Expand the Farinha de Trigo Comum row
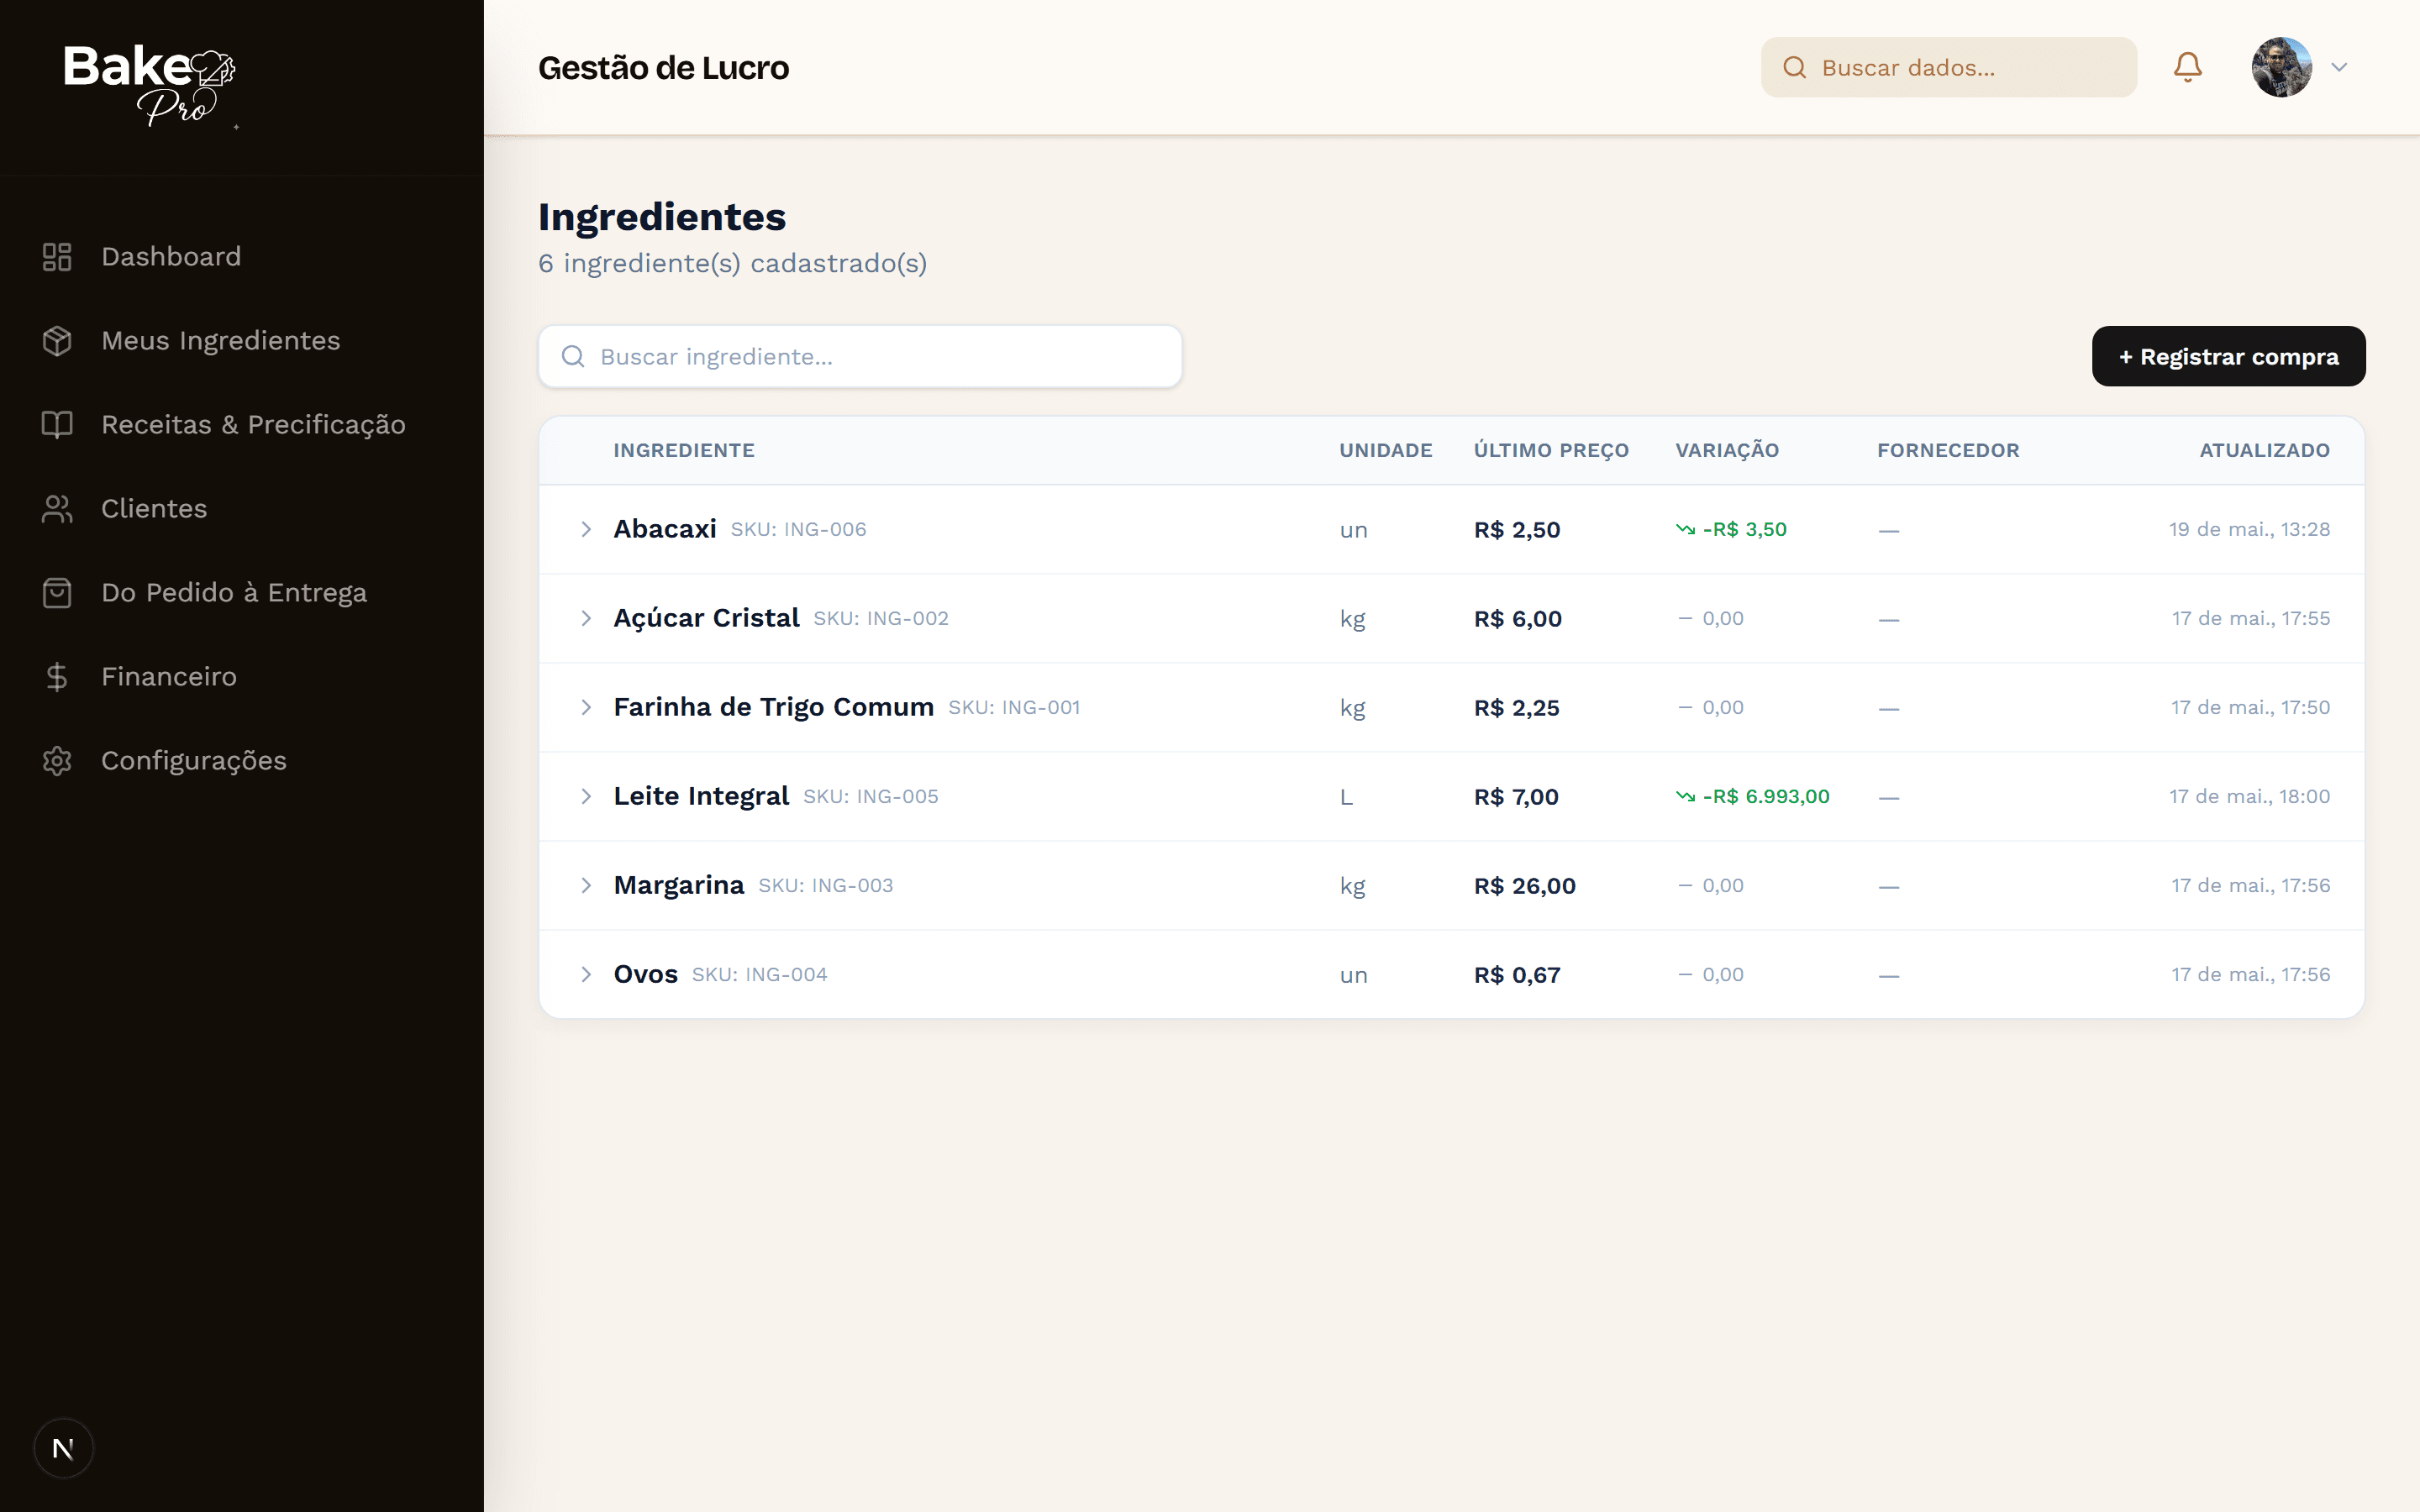The width and height of the screenshot is (2420, 1512). [587, 707]
